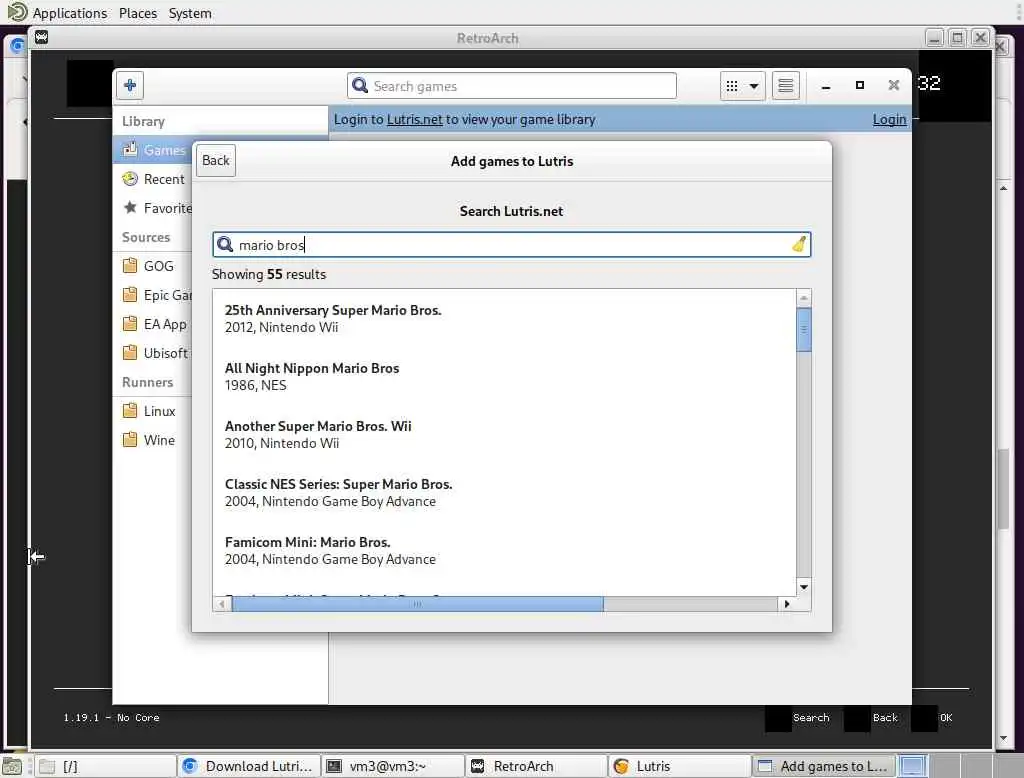Viewport: 1024px width, 778px height.
Task: Select Games in the Lutris Library sidebar
Action: (x=154, y=150)
